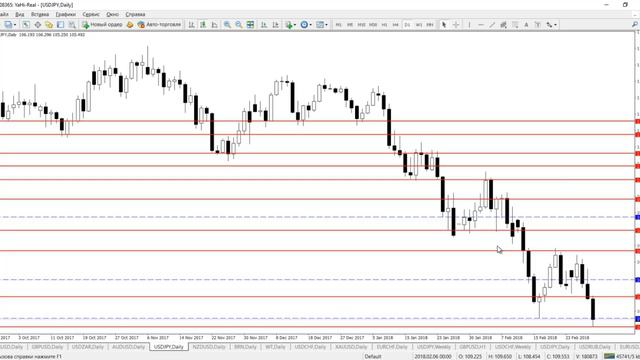Toggle the Авто-торговля button
The image size is (640, 360).
[x=159, y=25]
